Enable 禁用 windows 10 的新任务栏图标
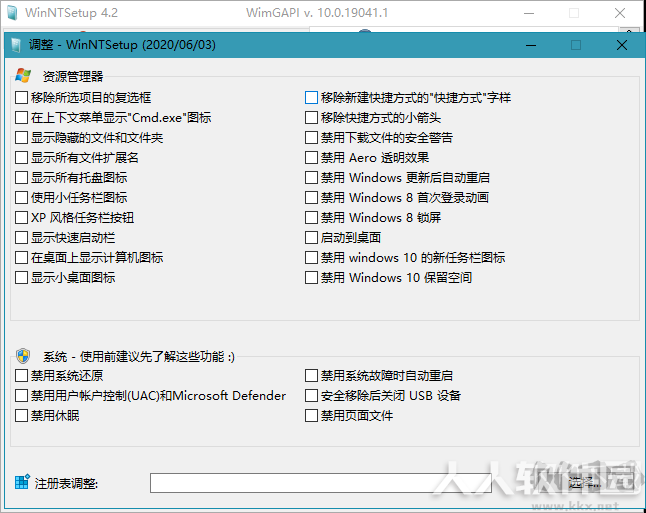 click(x=311, y=258)
